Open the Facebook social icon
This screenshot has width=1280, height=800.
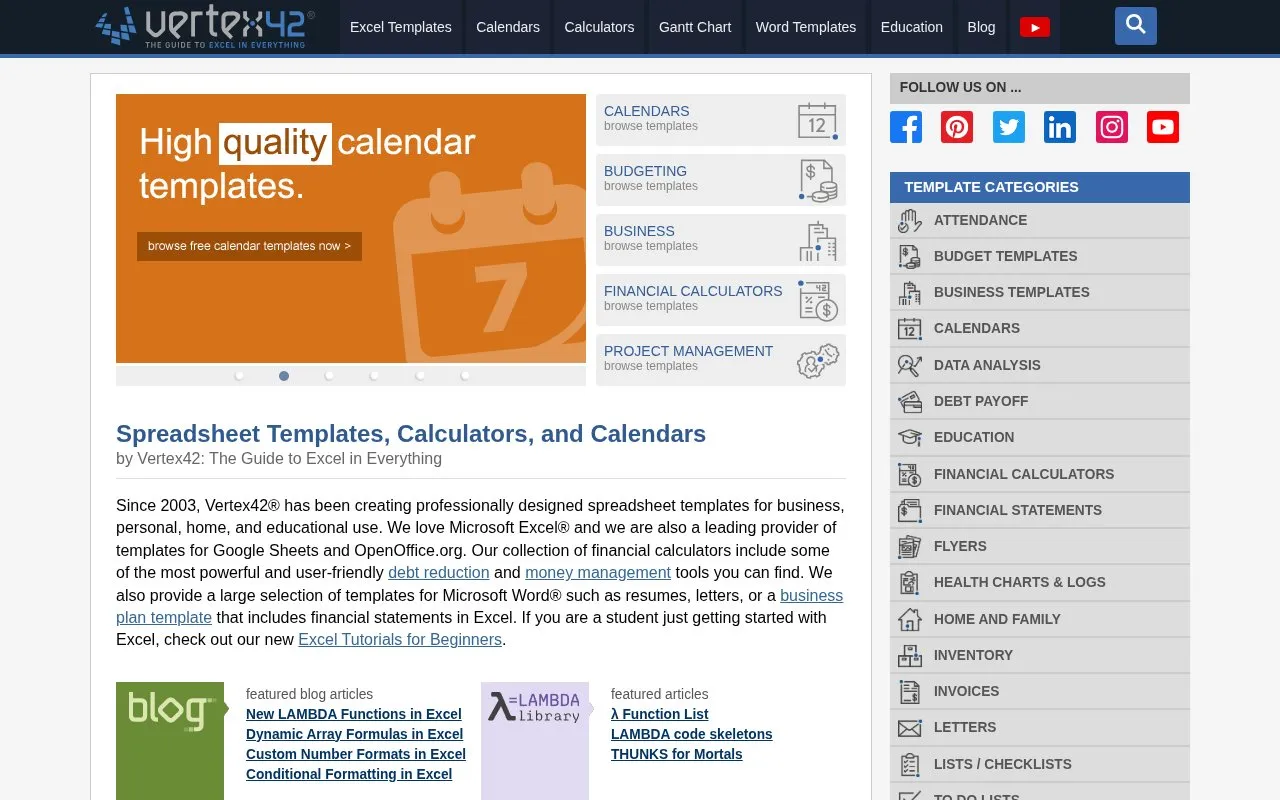click(906, 127)
